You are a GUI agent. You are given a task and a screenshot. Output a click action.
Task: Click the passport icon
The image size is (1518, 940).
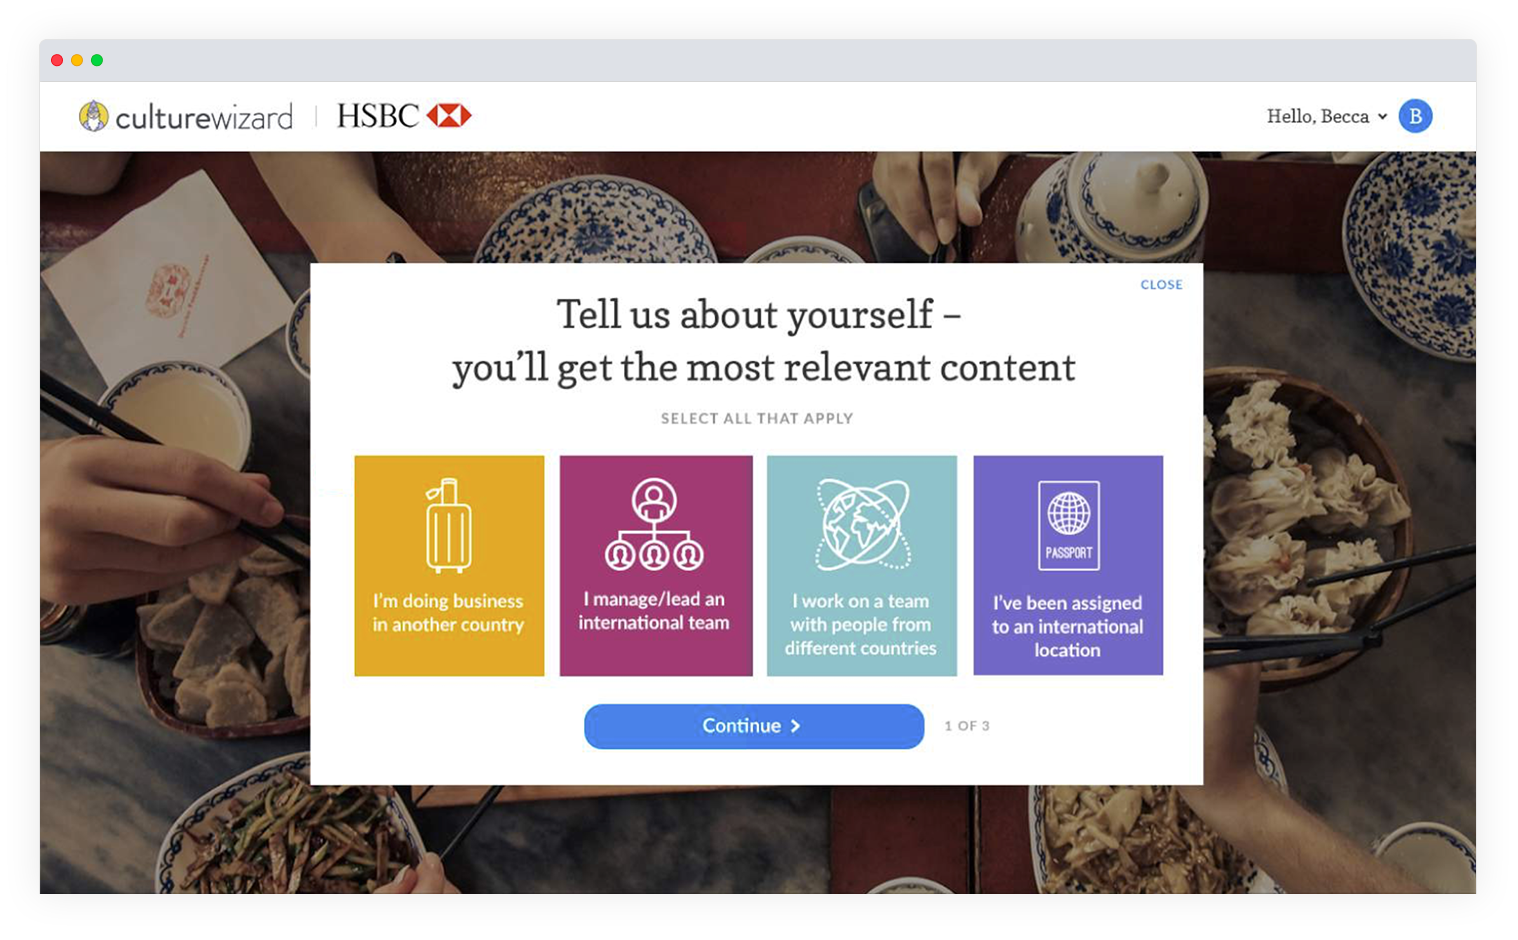pyautogui.click(x=1069, y=525)
